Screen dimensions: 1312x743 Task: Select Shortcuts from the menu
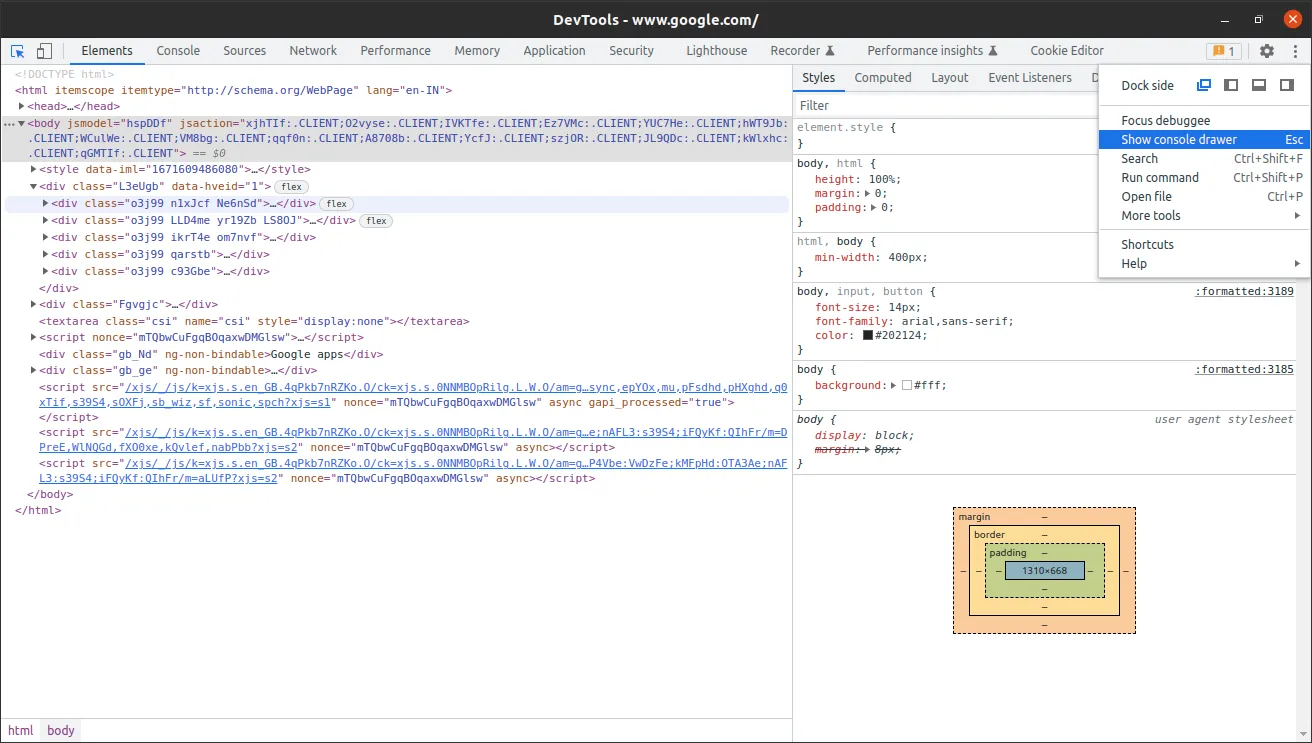click(1204, 245)
